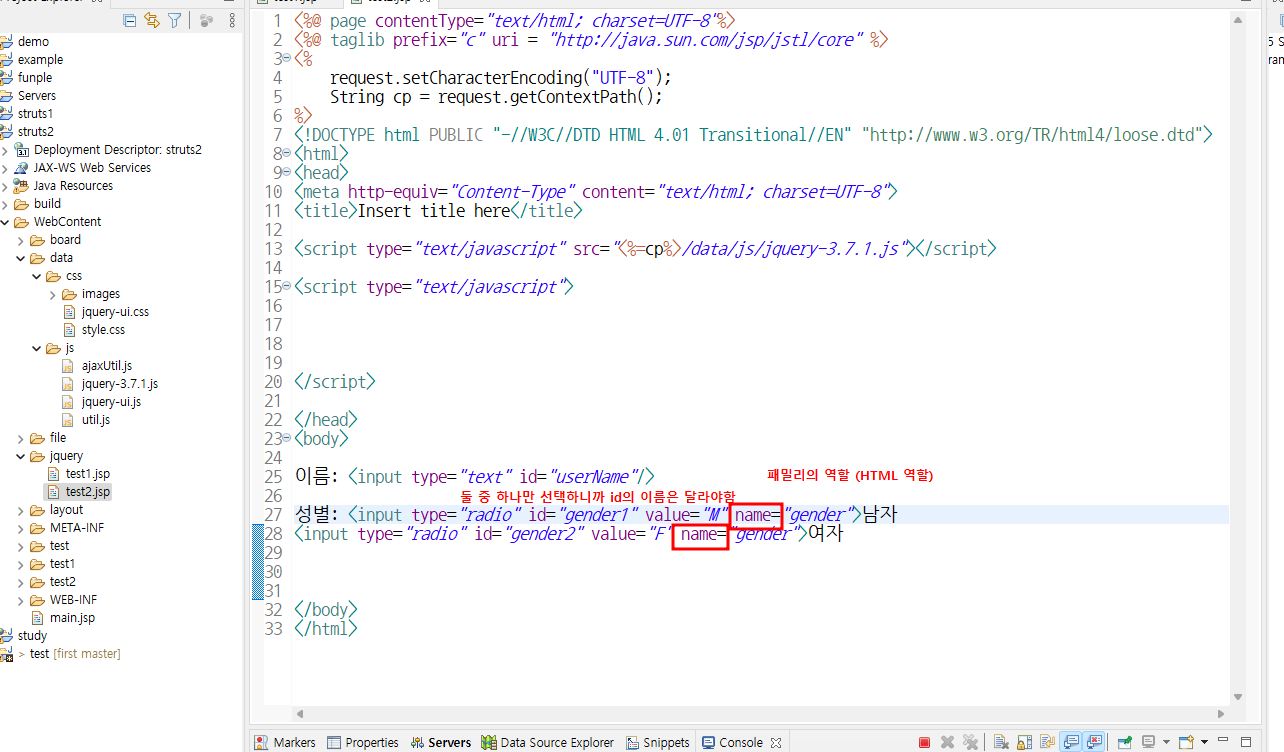Remove all terminated launches (double X)
This screenshot has width=1284, height=752.
[970, 742]
